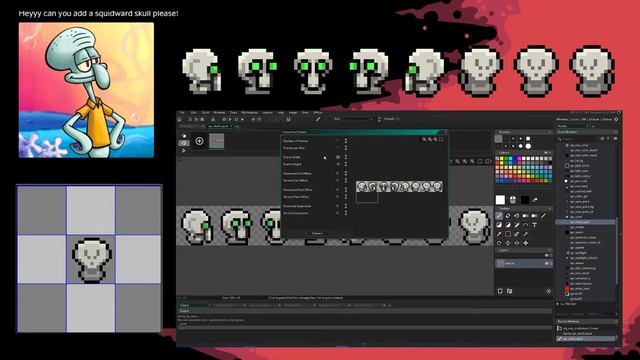The height and width of the screenshot is (360, 640).
Task: Click the Add Frame plus icon
Action: pyautogui.click(x=199, y=141)
